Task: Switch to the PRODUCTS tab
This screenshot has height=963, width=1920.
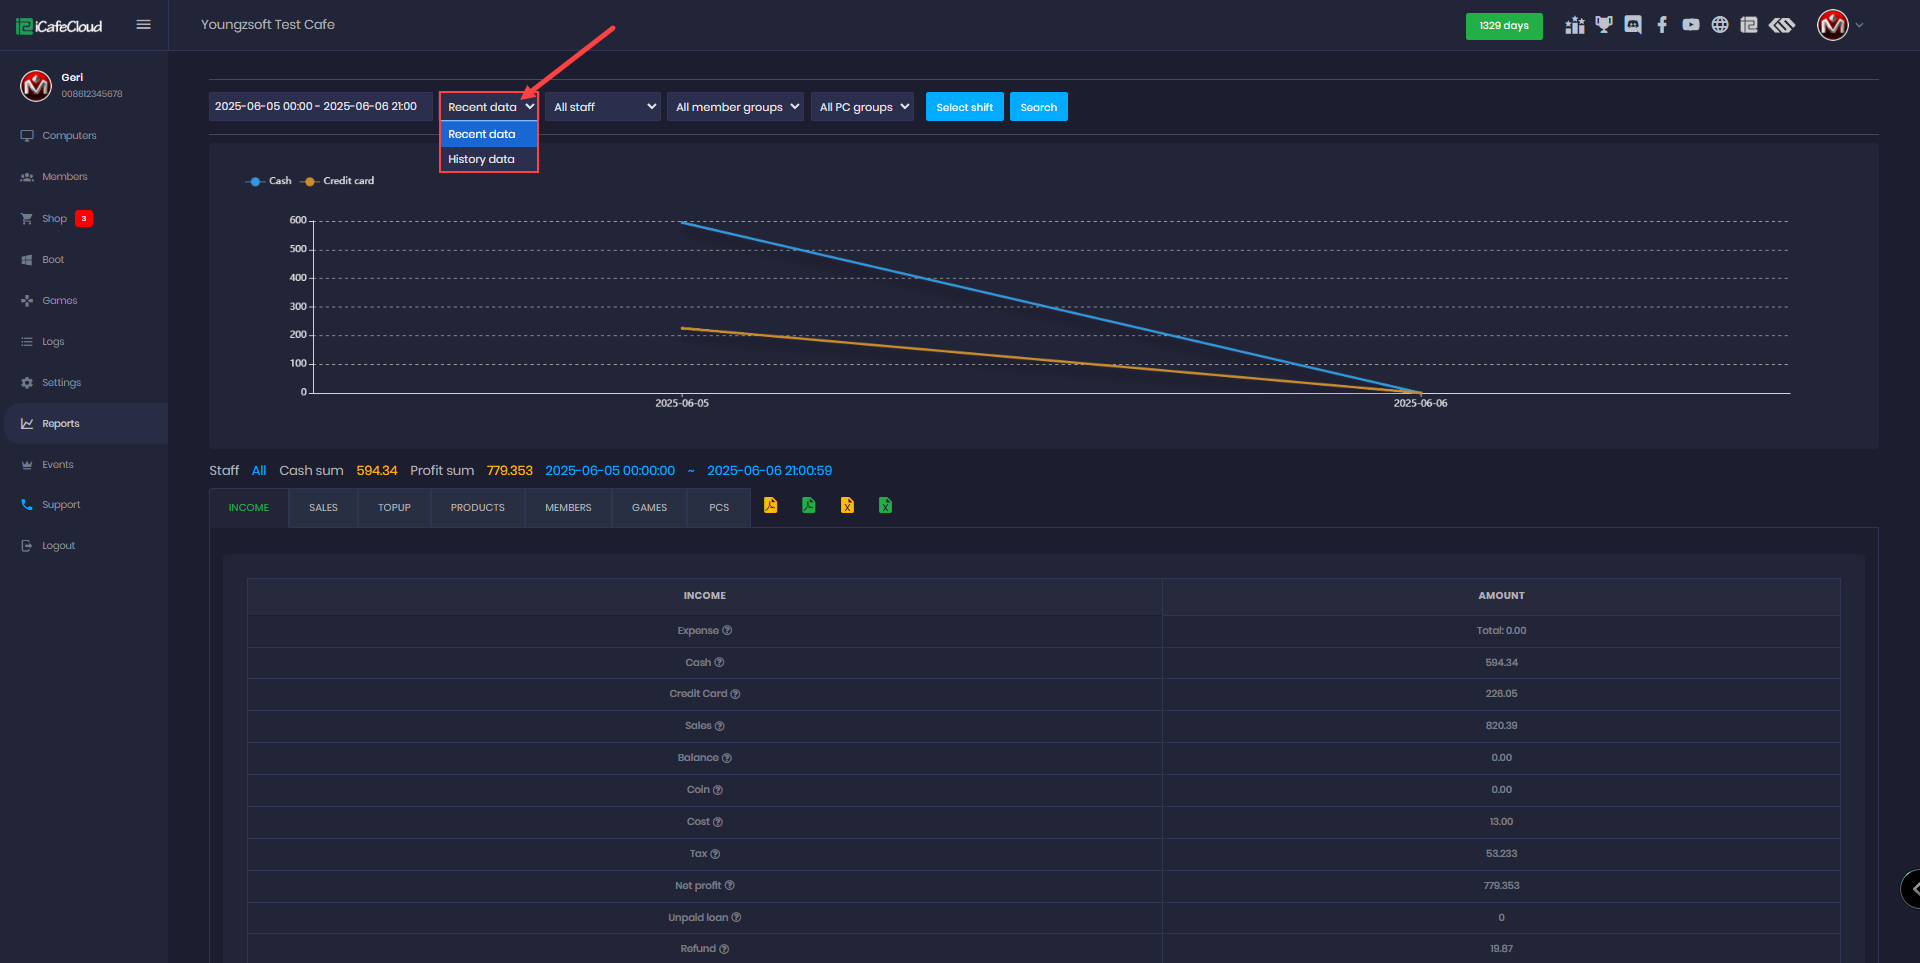Action: click(477, 508)
